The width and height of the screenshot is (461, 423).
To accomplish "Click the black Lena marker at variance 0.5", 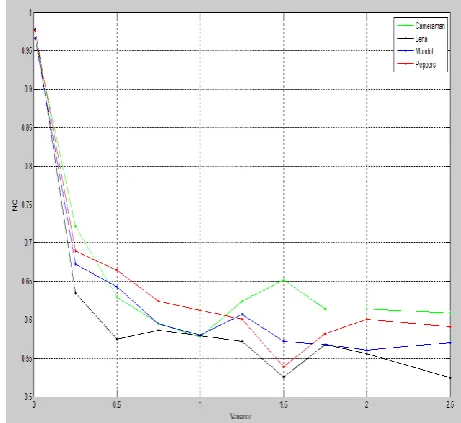I will [117, 339].
